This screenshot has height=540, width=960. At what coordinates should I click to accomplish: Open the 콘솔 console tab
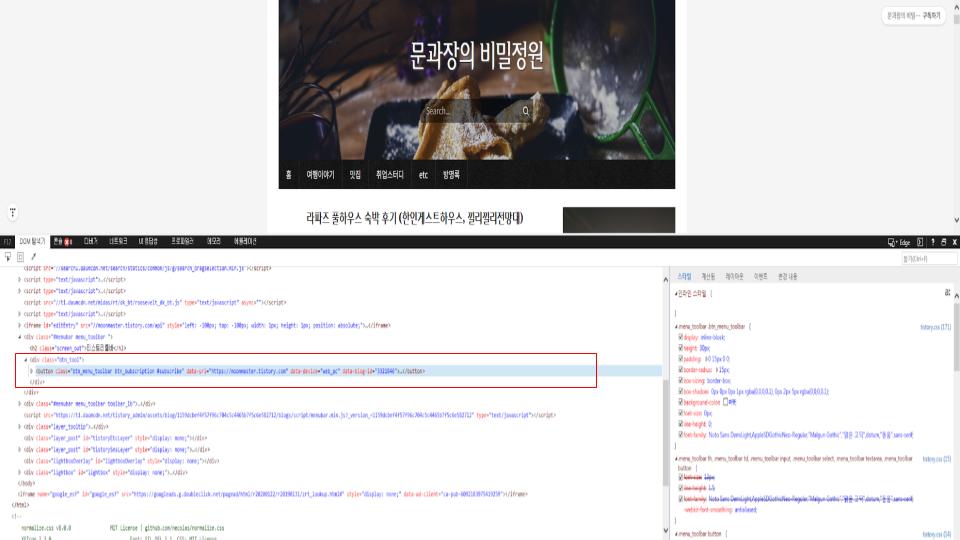[62, 241]
